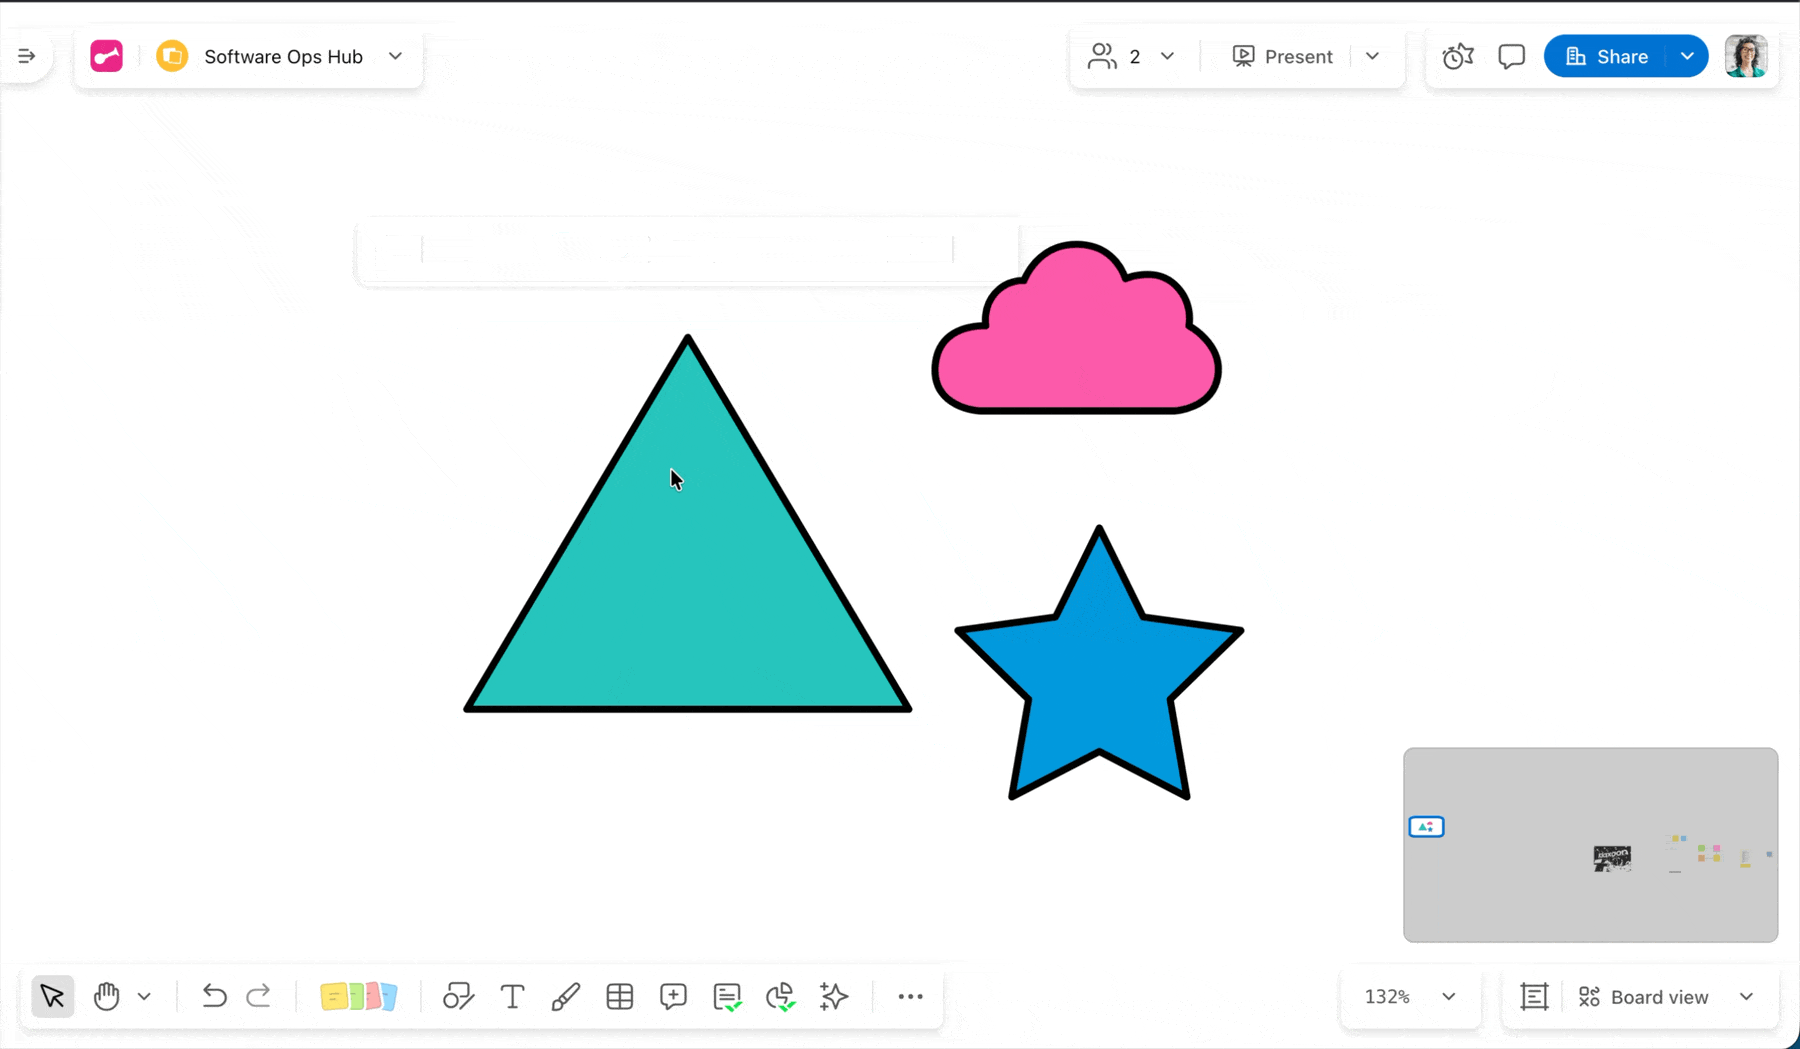Toggle the Select cursor tool
This screenshot has width=1800, height=1049.
tap(53, 997)
